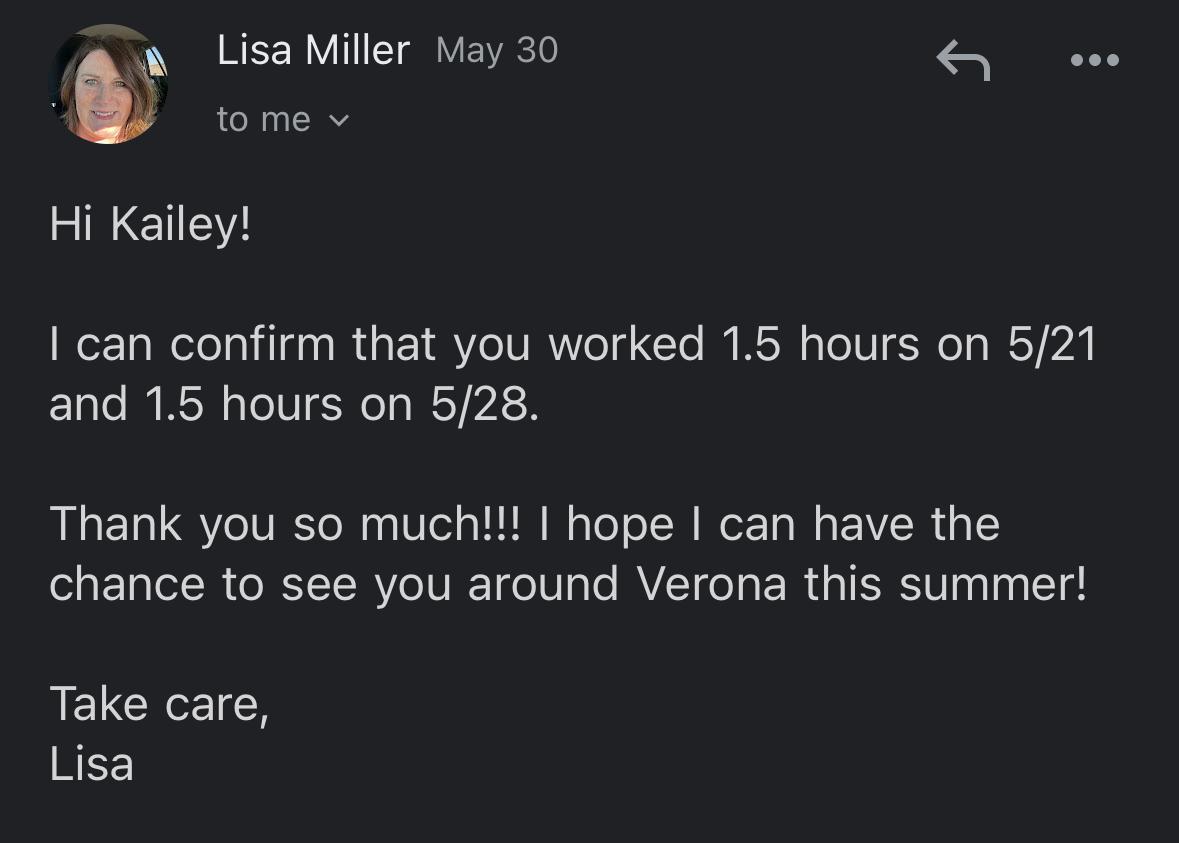Click the "Lisa" signature at the bottom
This screenshot has width=1179, height=843.
(x=91, y=765)
